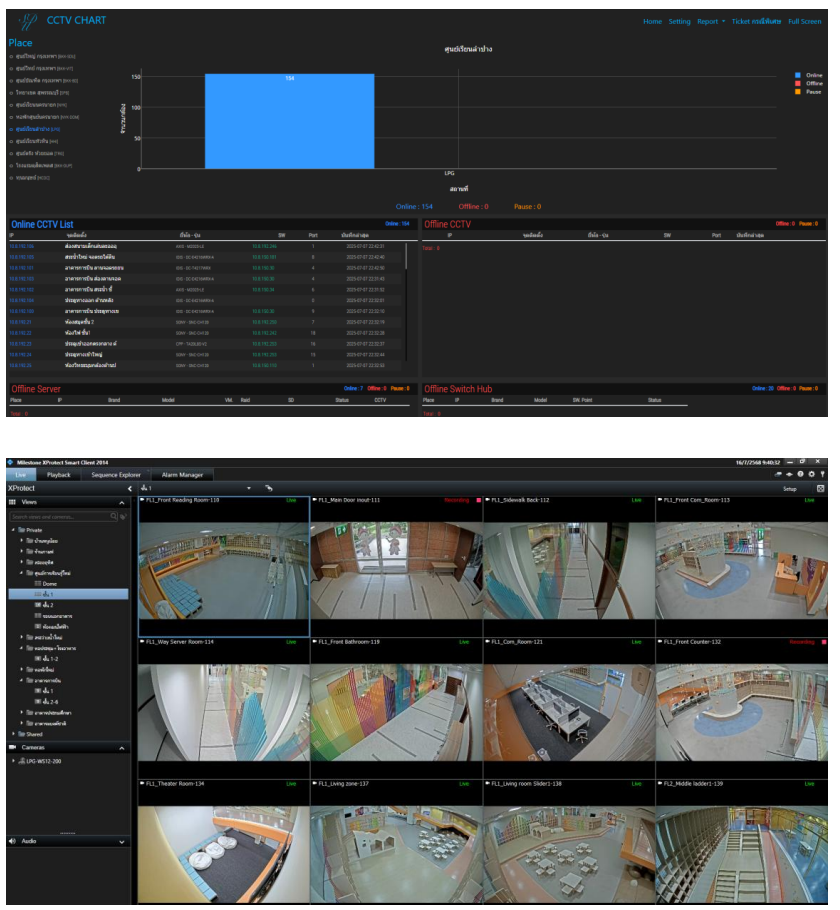This screenshot has width=840, height=910.
Task: Click the Cameras panel camera icon
Action: click(13, 747)
